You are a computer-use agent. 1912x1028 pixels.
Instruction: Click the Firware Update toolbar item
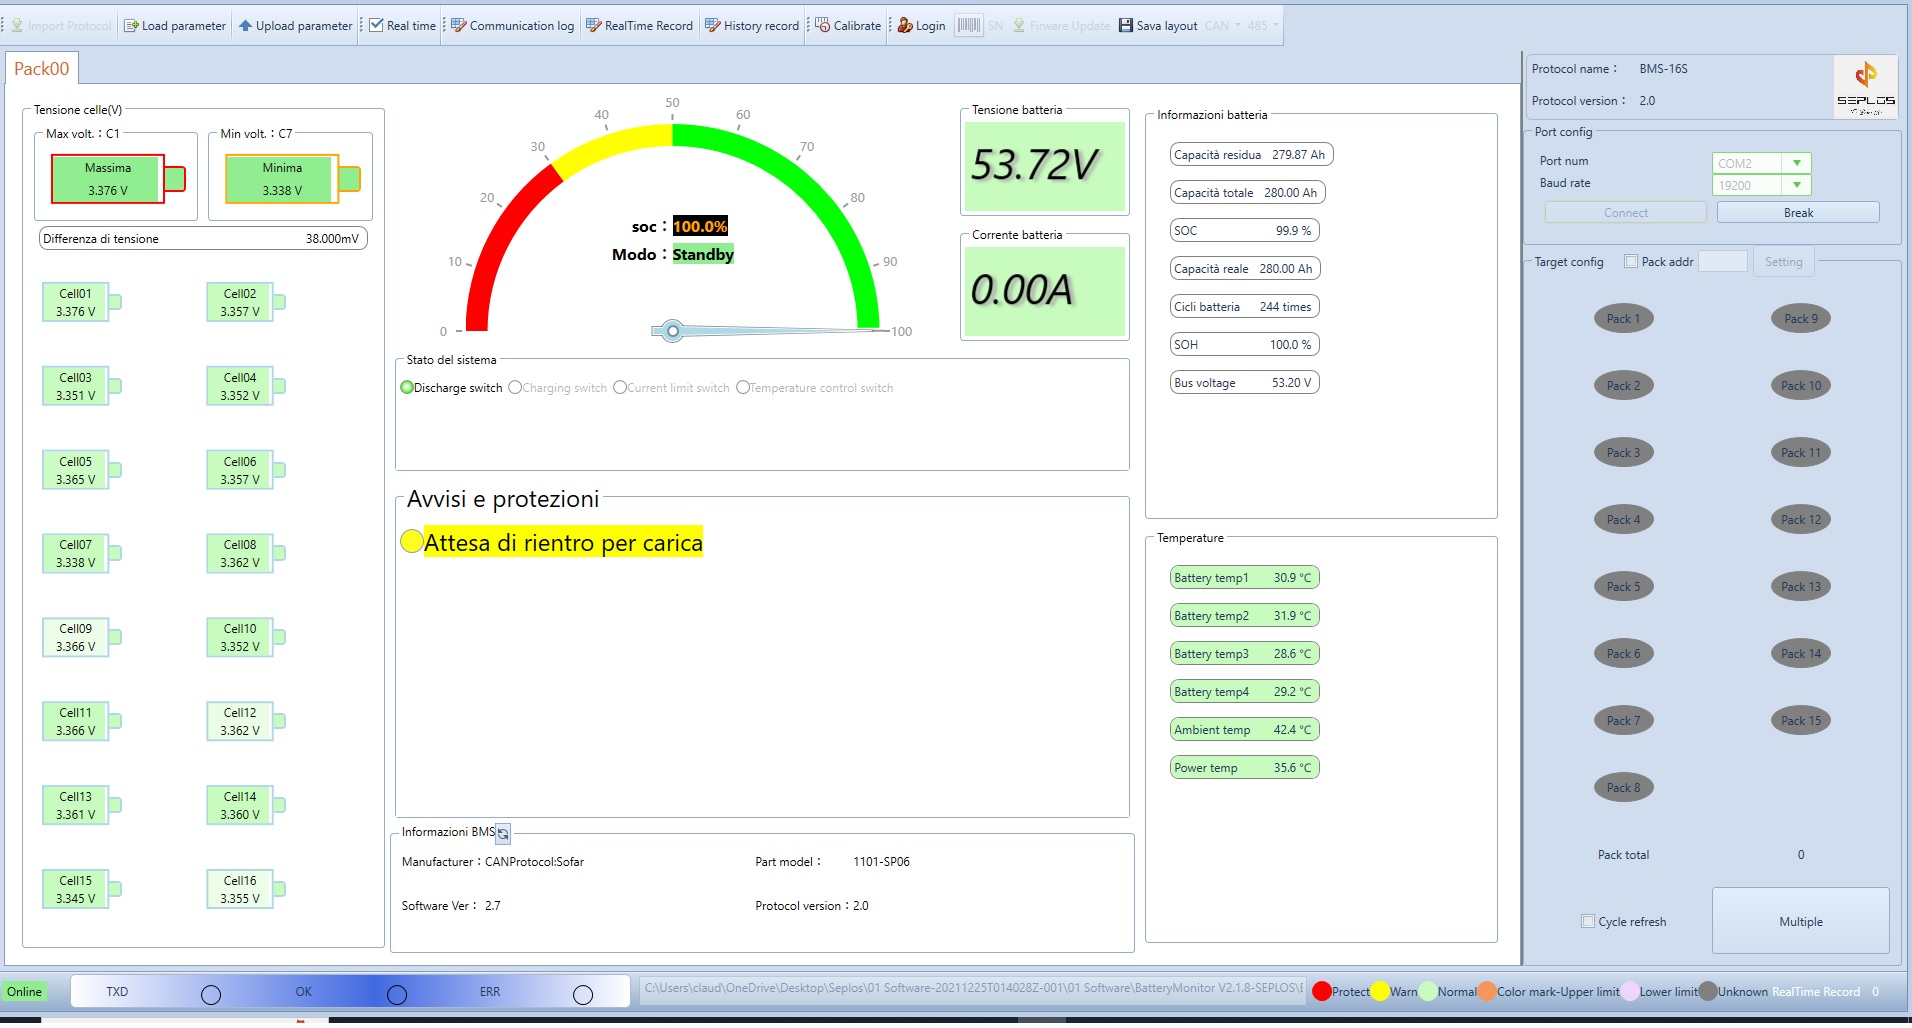point(1061,26)
